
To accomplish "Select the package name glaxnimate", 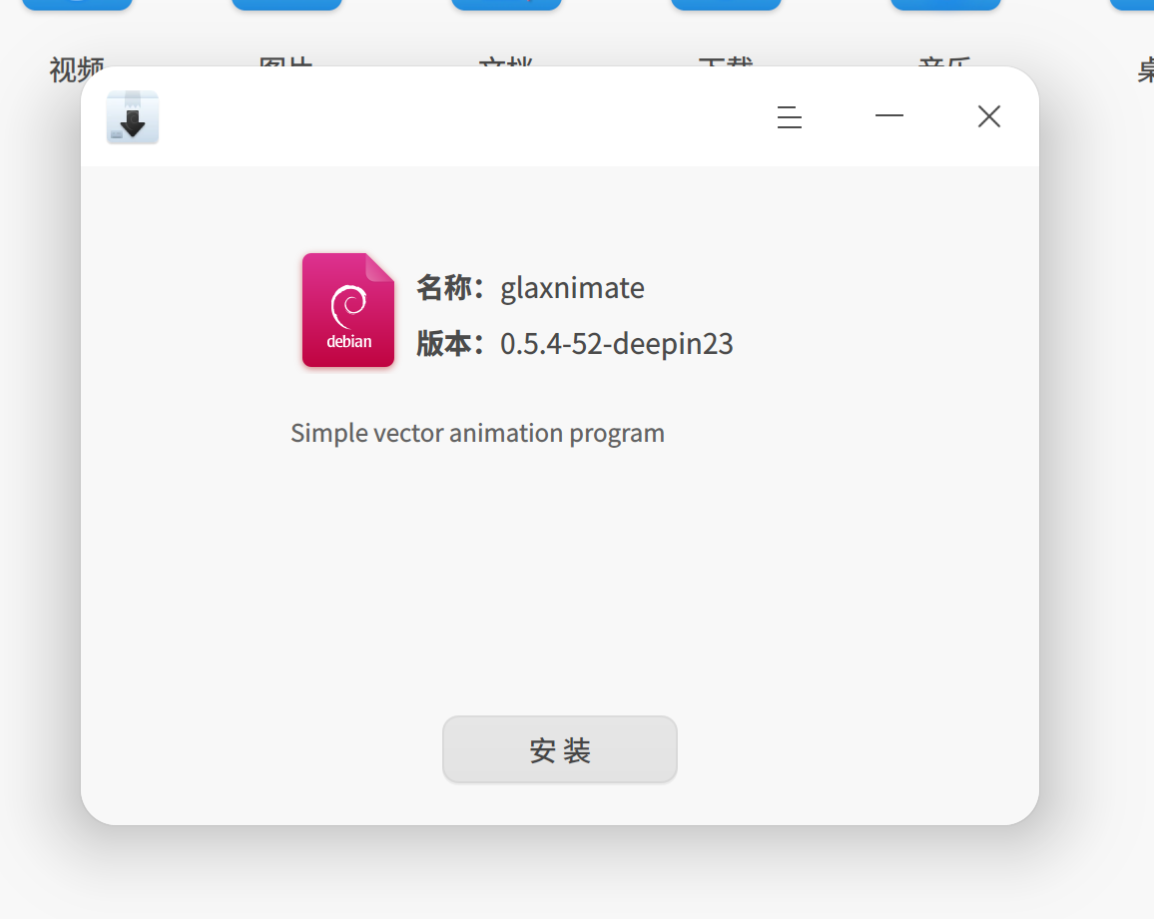I will tap(572, 288).
